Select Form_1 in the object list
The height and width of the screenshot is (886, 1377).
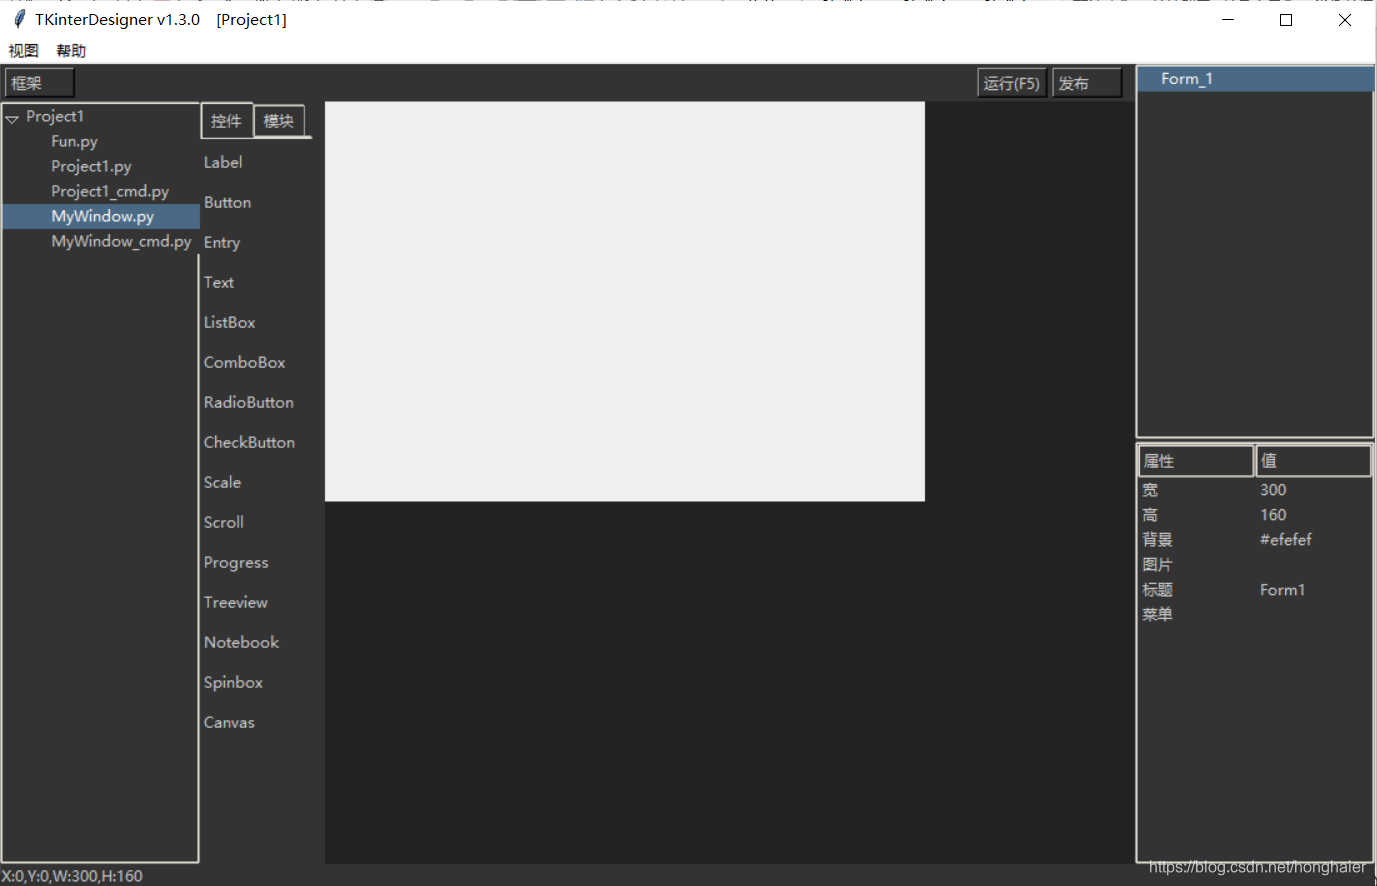pos(1254,79)
